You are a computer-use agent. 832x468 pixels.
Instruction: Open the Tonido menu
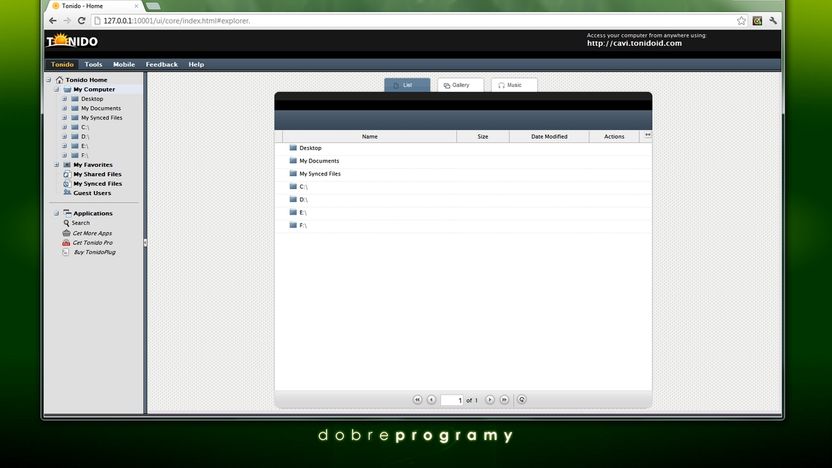(x=62, y=64)
